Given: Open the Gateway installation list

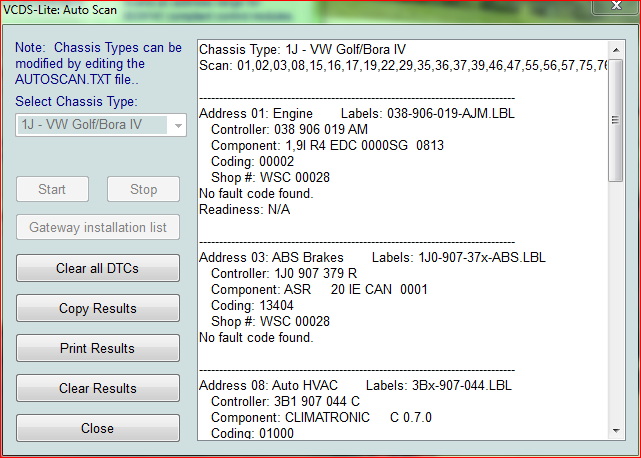Looking at the screenshot, I should pyautogui.click(x=98, y=227).
